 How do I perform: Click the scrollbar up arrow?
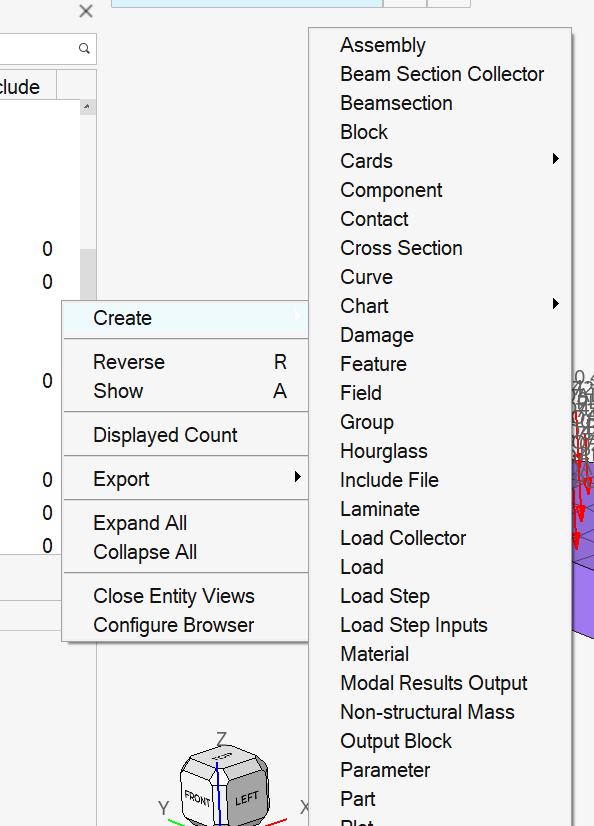click(x=87, y=106)
